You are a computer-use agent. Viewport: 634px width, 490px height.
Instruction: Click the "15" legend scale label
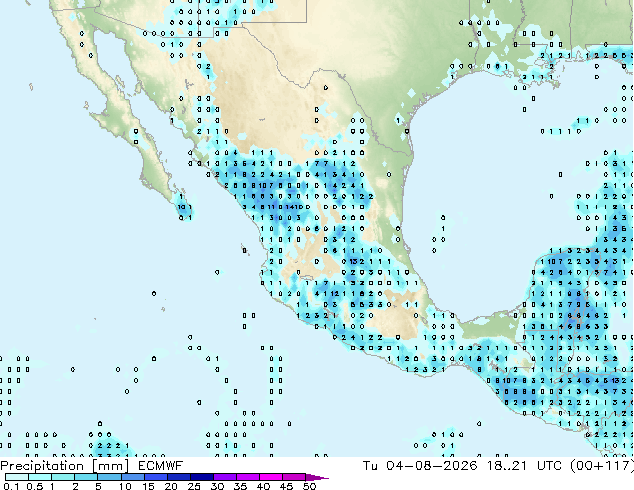(x=148, y=486)
